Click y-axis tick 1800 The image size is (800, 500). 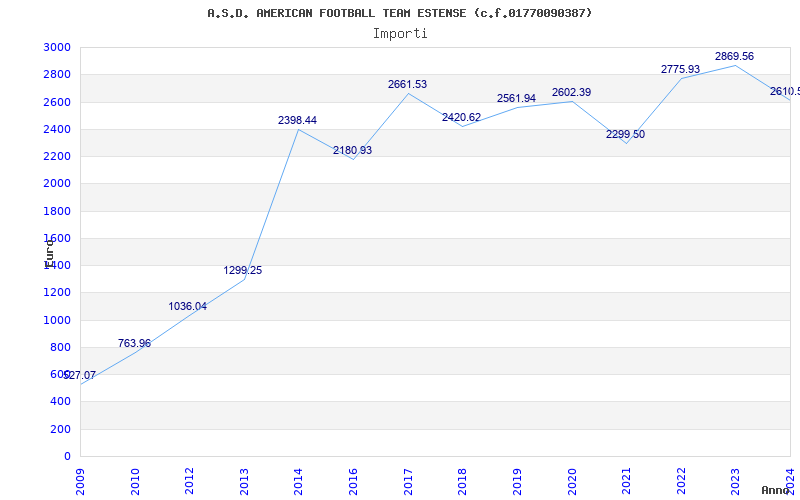coord(57,211)
